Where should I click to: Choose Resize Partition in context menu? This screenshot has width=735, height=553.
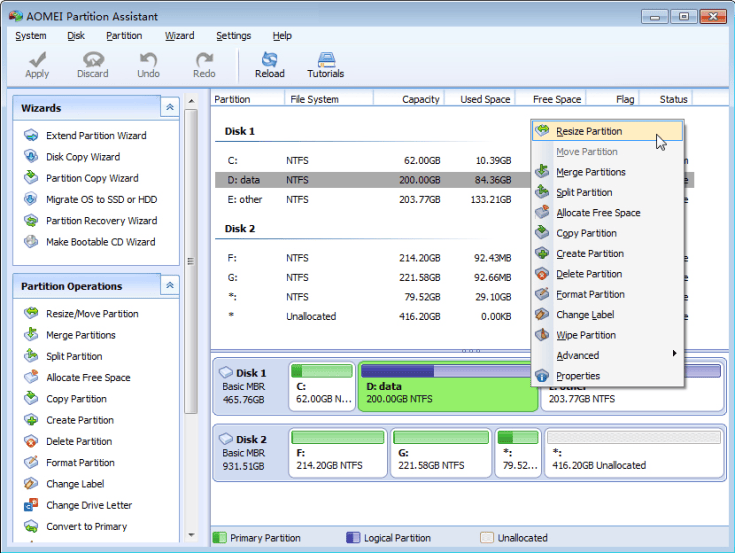coord(607,131)
